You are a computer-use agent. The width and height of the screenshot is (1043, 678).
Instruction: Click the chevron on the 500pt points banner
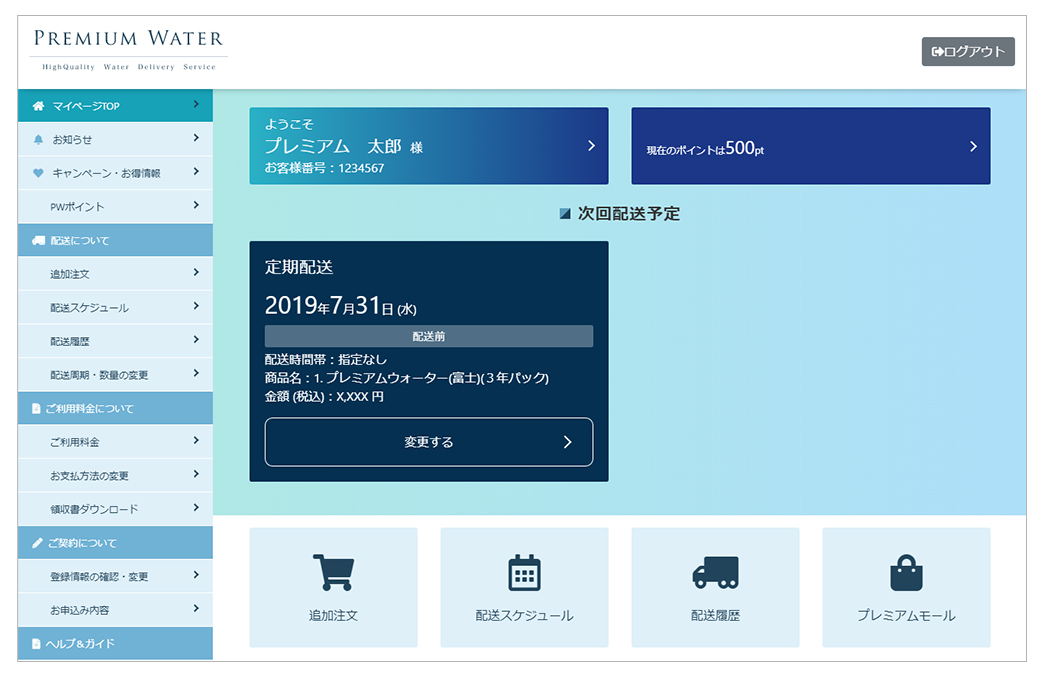click(x=973, y=147)
